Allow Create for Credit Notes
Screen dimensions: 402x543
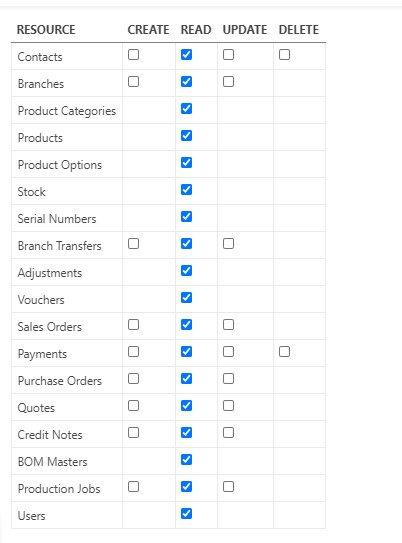click(x=133, y=433)
